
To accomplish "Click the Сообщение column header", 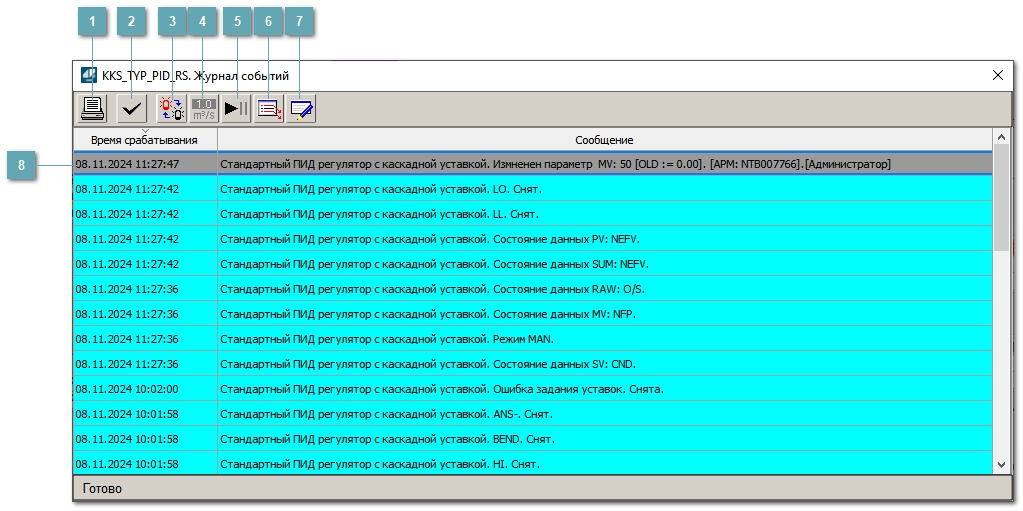I will 603,140.
